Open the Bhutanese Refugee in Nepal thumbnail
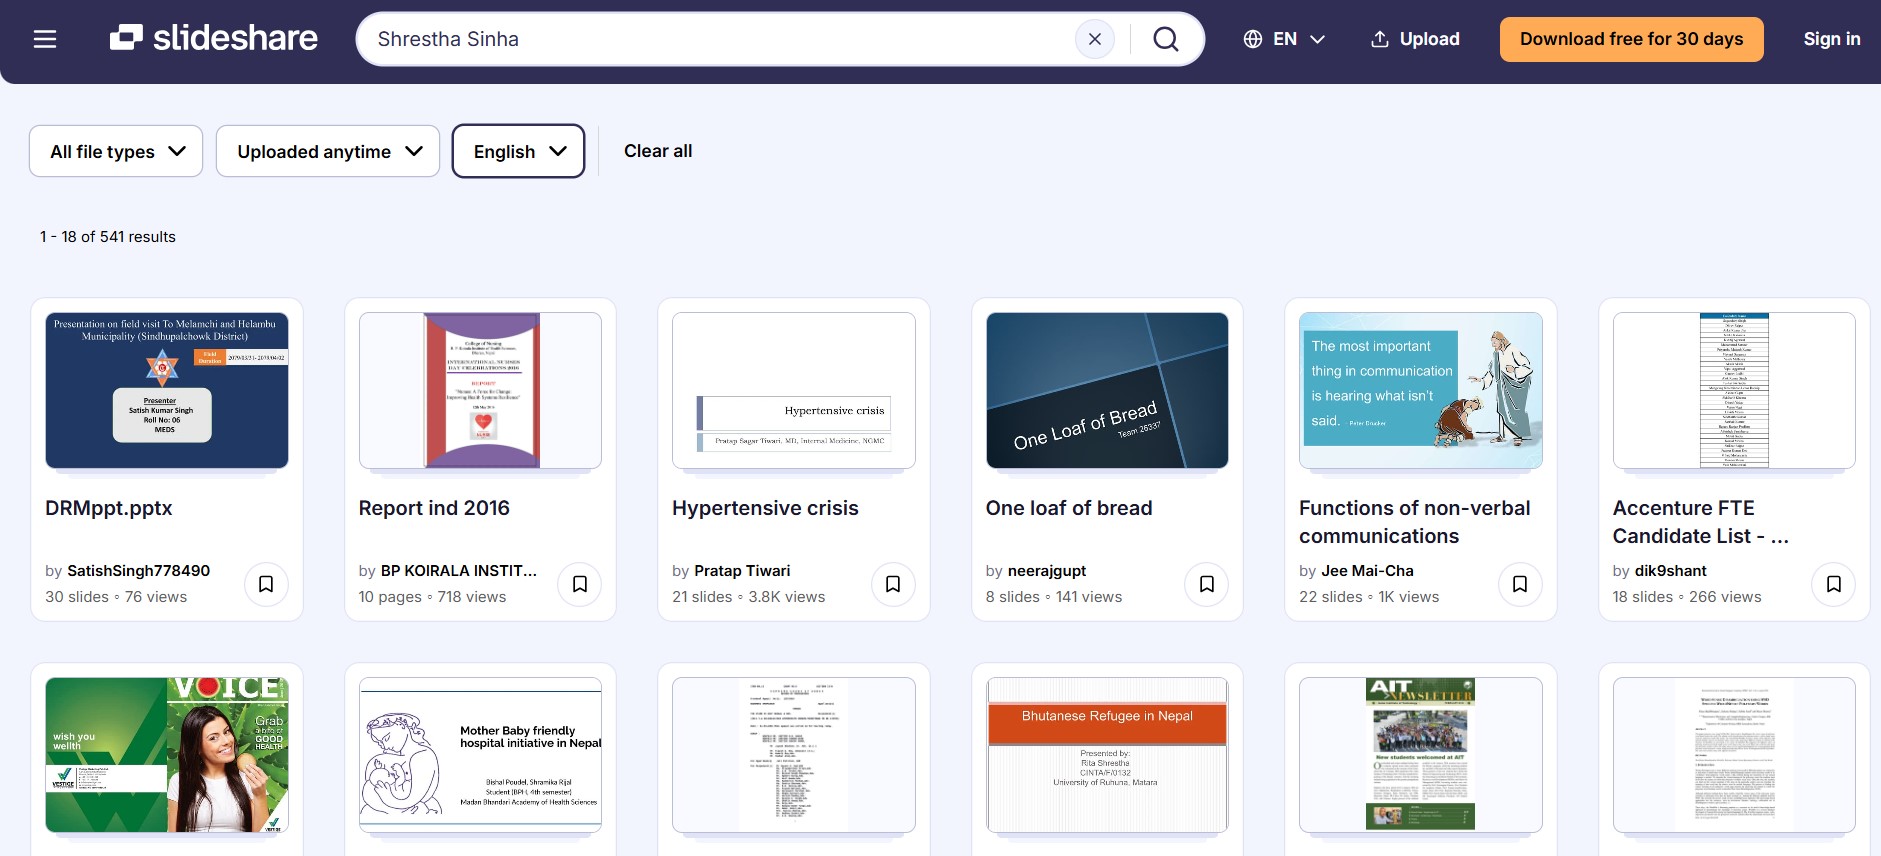1881x856 pixels. click(x=1107, y=755)
